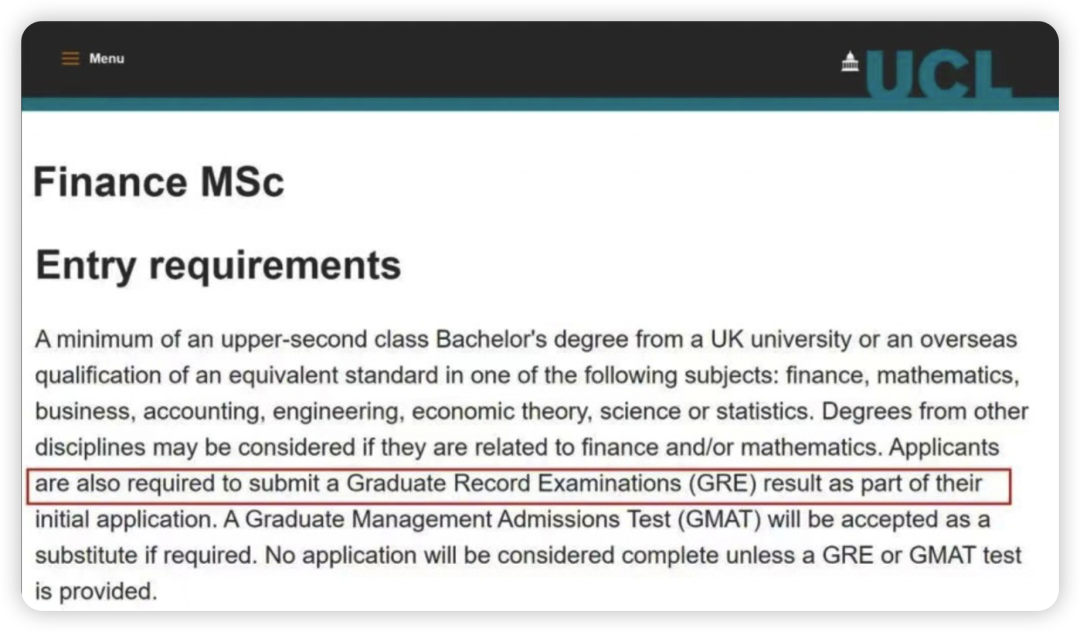Viewport: 1080px width, 632px height.
Task: Click inside the red highlighted sentence box
Action: tap(520, 485)
